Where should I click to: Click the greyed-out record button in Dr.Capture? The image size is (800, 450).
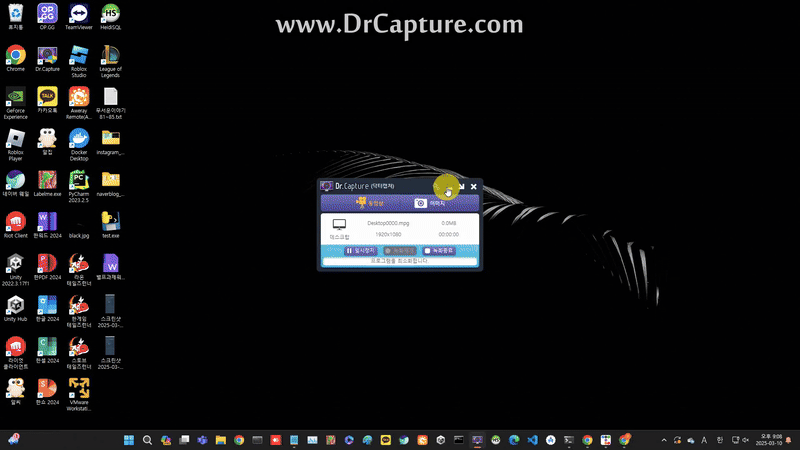(399, 251)
